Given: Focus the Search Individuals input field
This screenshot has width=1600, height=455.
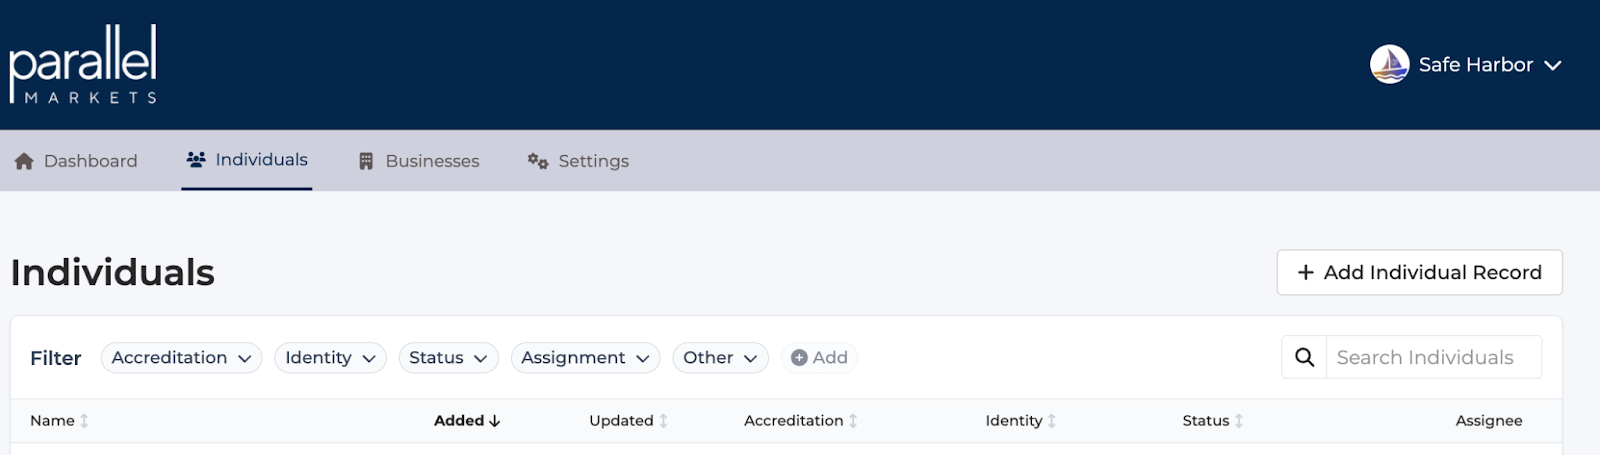Looking at the screenshot, I should [1432, 357].
